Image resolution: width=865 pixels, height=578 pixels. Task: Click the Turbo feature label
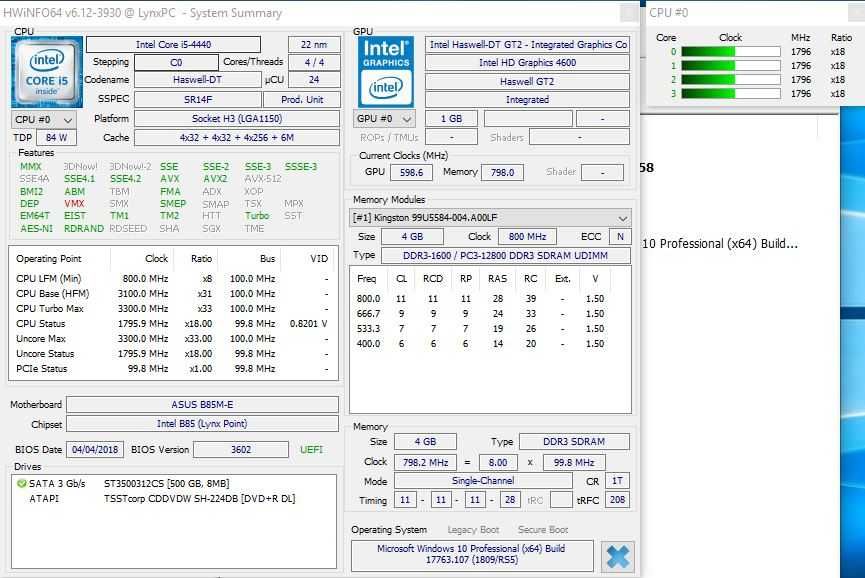tap(257, 216)
